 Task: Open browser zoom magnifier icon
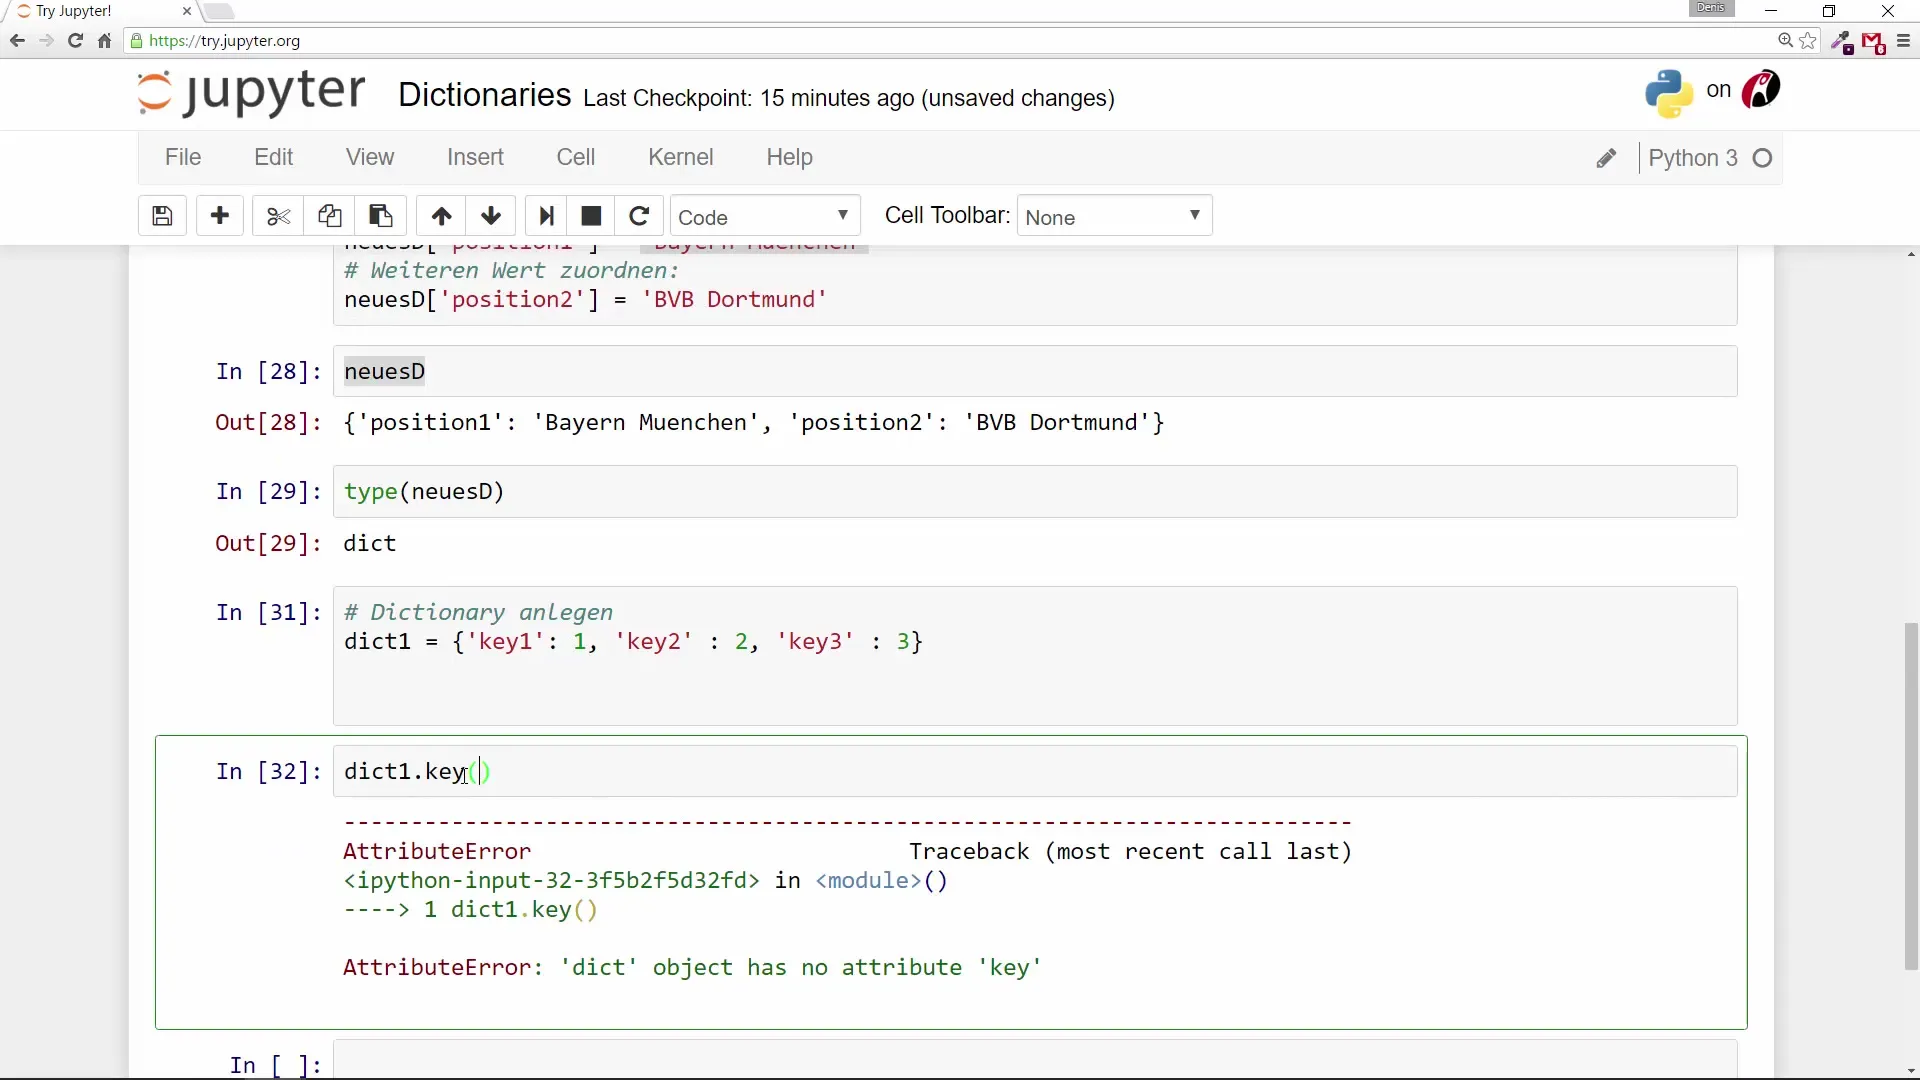click(x=1785, y=41)
